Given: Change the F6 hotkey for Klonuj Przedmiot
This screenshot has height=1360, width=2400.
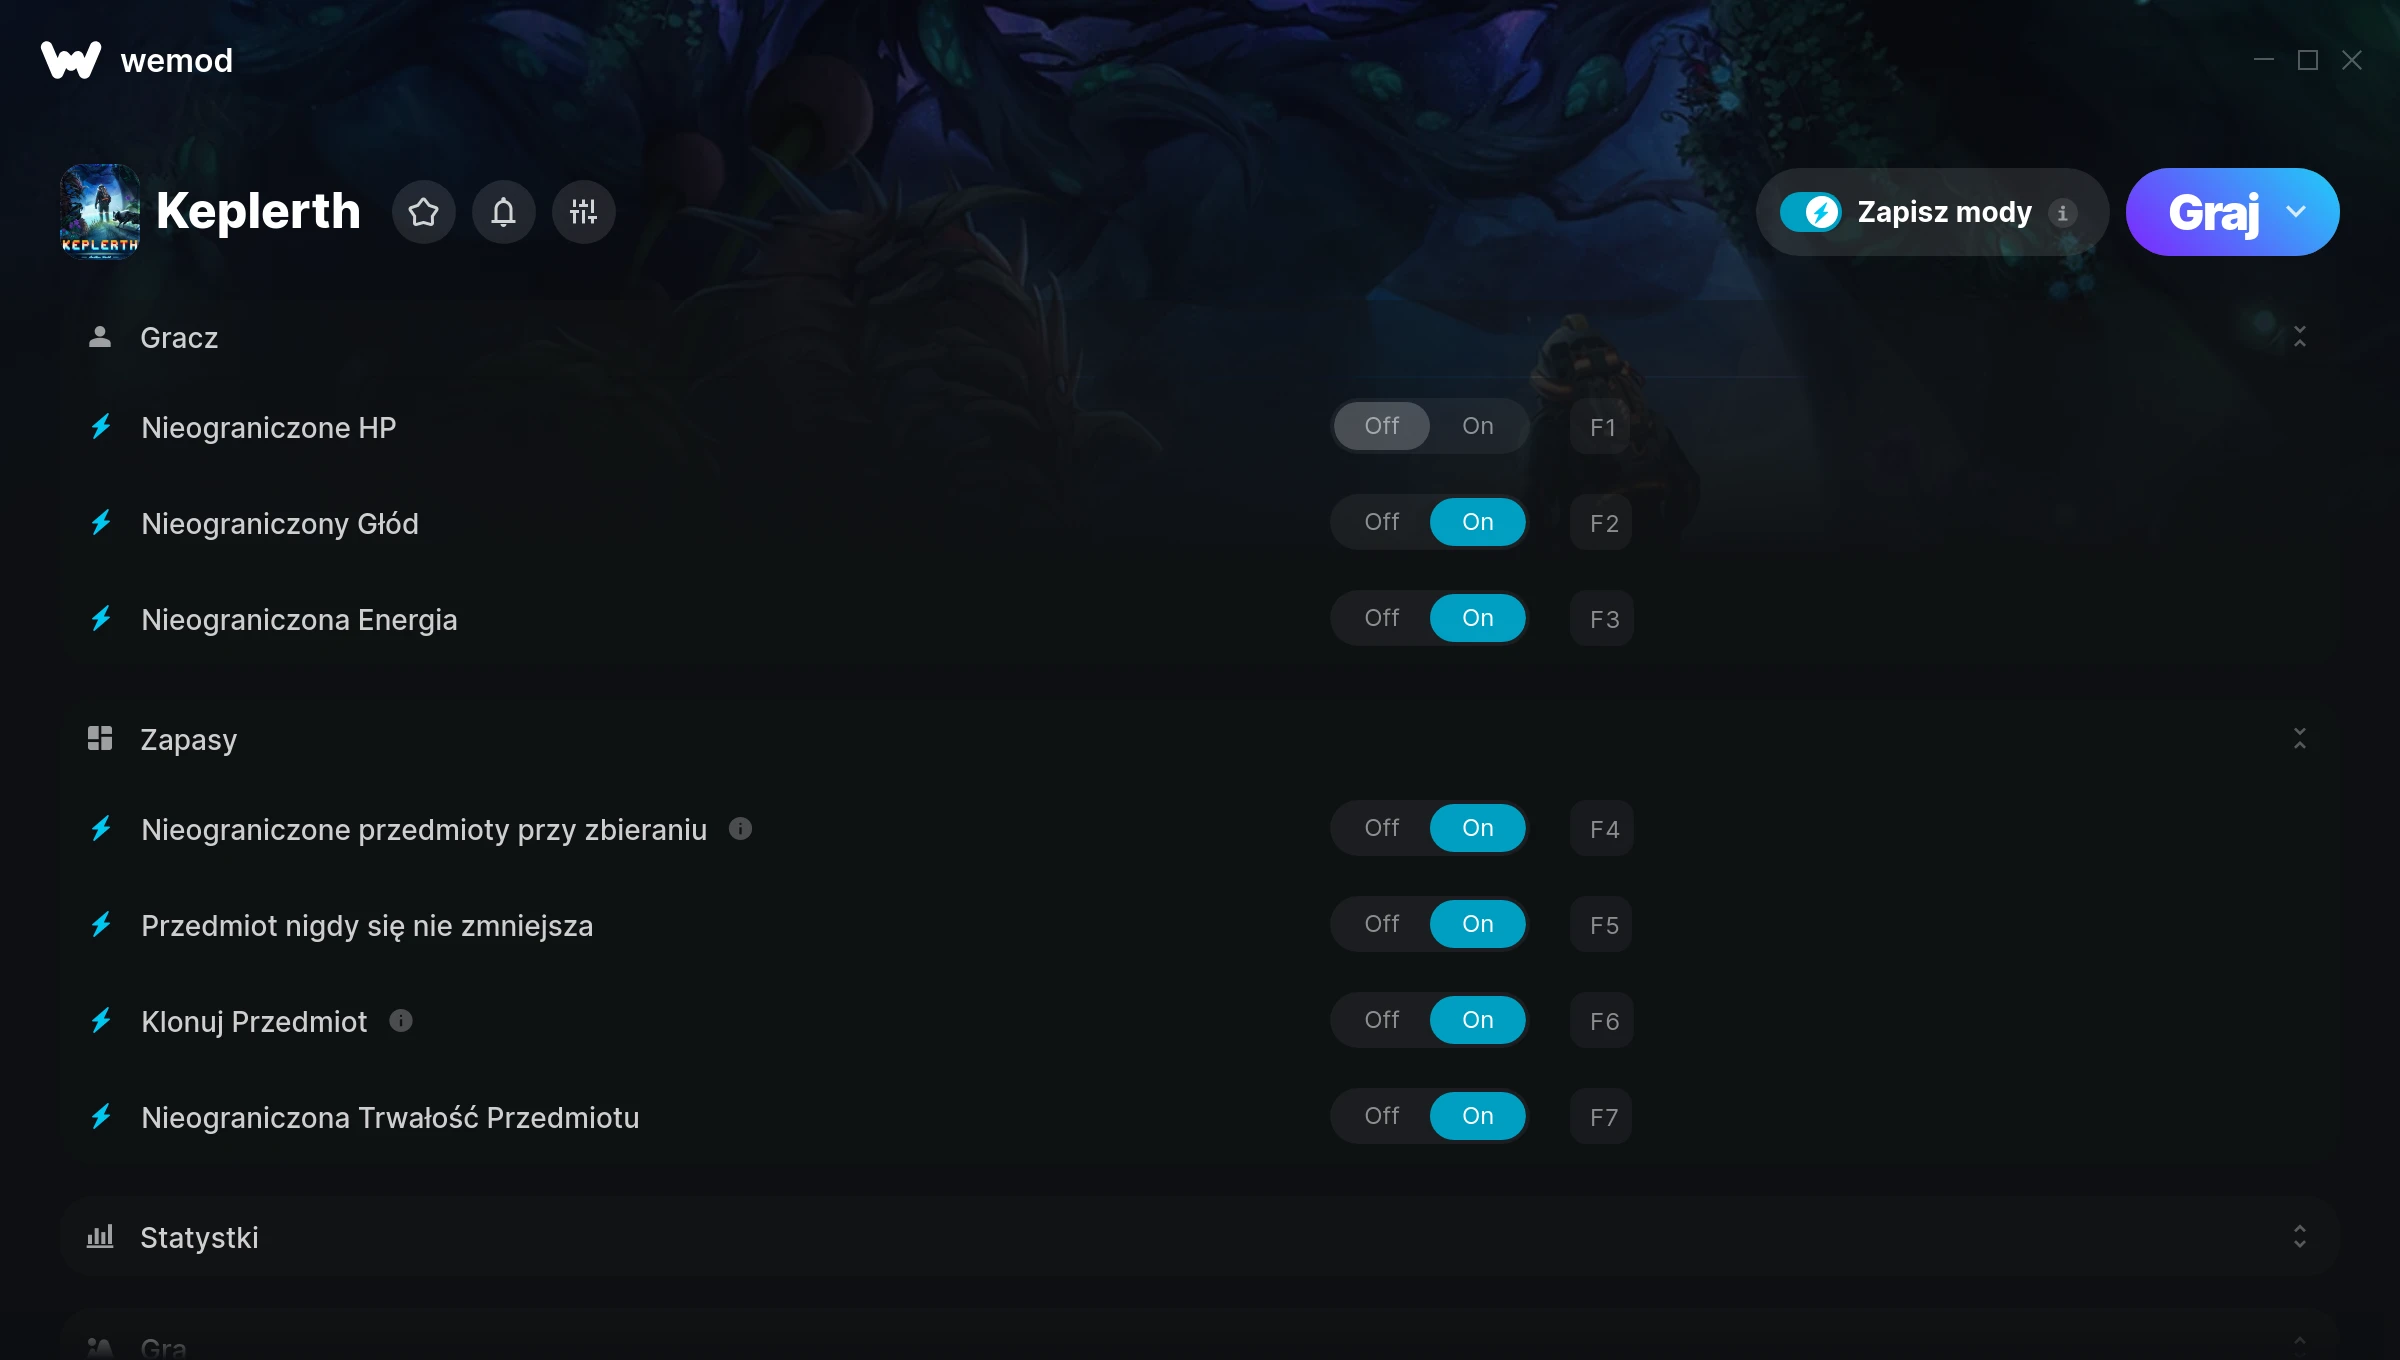Looking at the screenshot, I should [1602, 1021].
